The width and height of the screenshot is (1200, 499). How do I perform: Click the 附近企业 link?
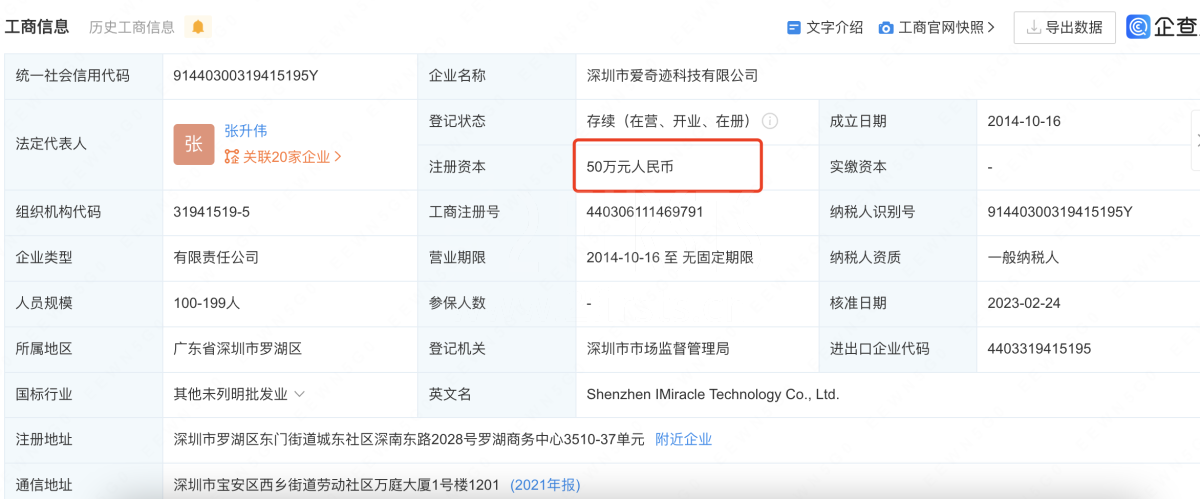click(683, 440)
